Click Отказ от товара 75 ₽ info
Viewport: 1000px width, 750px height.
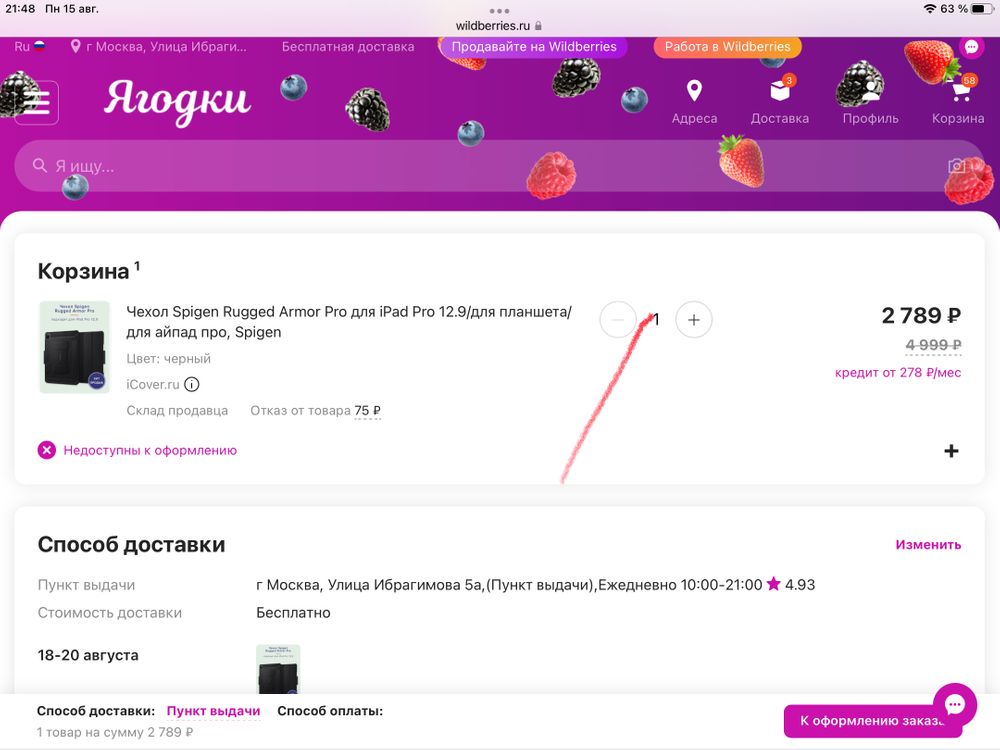coord(315,411)
